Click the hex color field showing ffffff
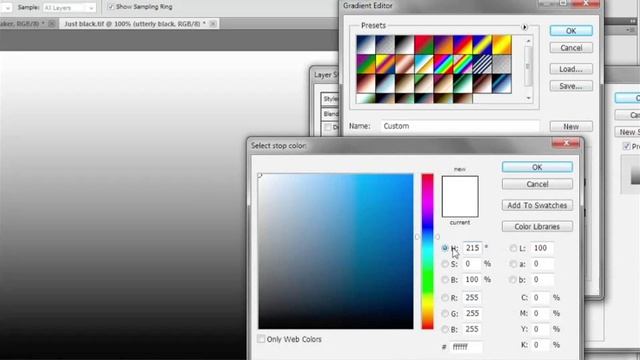640x360 pixels. pyautogui.click(x=467, y=347)
